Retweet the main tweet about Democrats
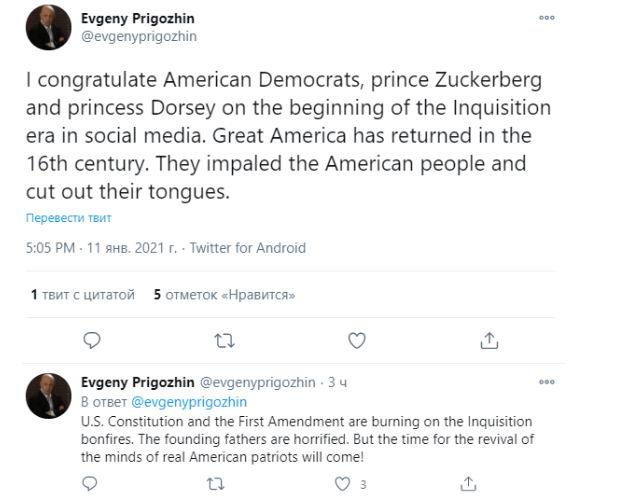This screenshot has height=496, width=640. point(224,340)
